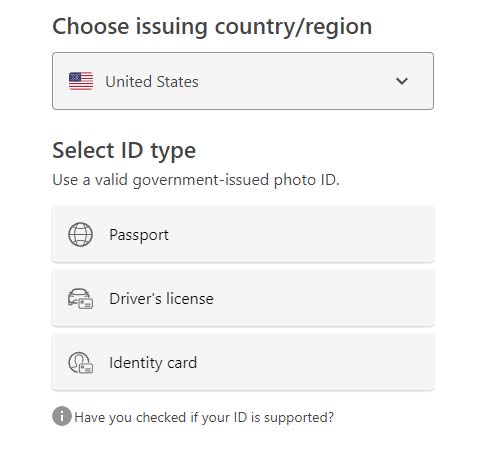Choose Driver's license option
500x454 pixels.
point(243,299)
